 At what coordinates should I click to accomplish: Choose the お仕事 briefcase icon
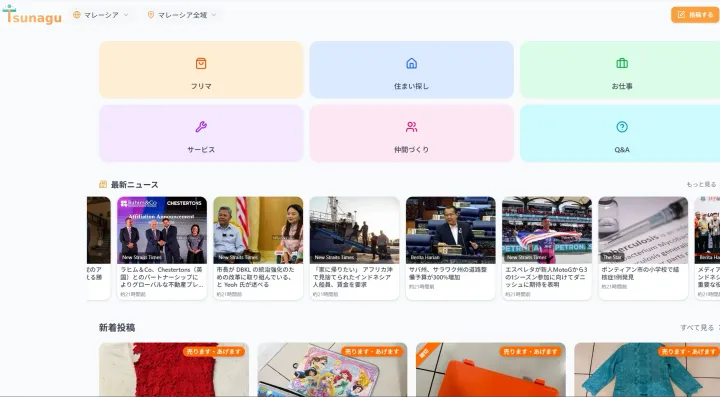pyautogui.click(x=622, y=63)
